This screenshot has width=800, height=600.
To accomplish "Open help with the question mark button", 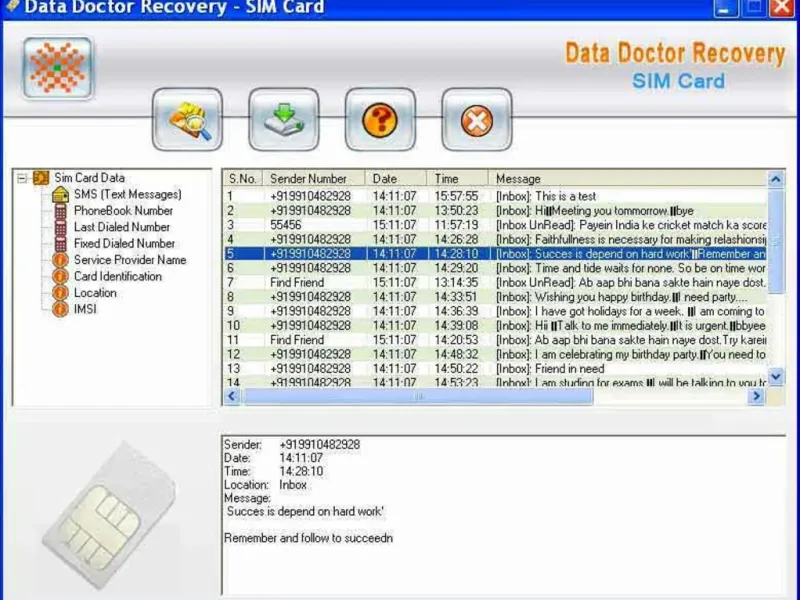I will coord(380,120).
